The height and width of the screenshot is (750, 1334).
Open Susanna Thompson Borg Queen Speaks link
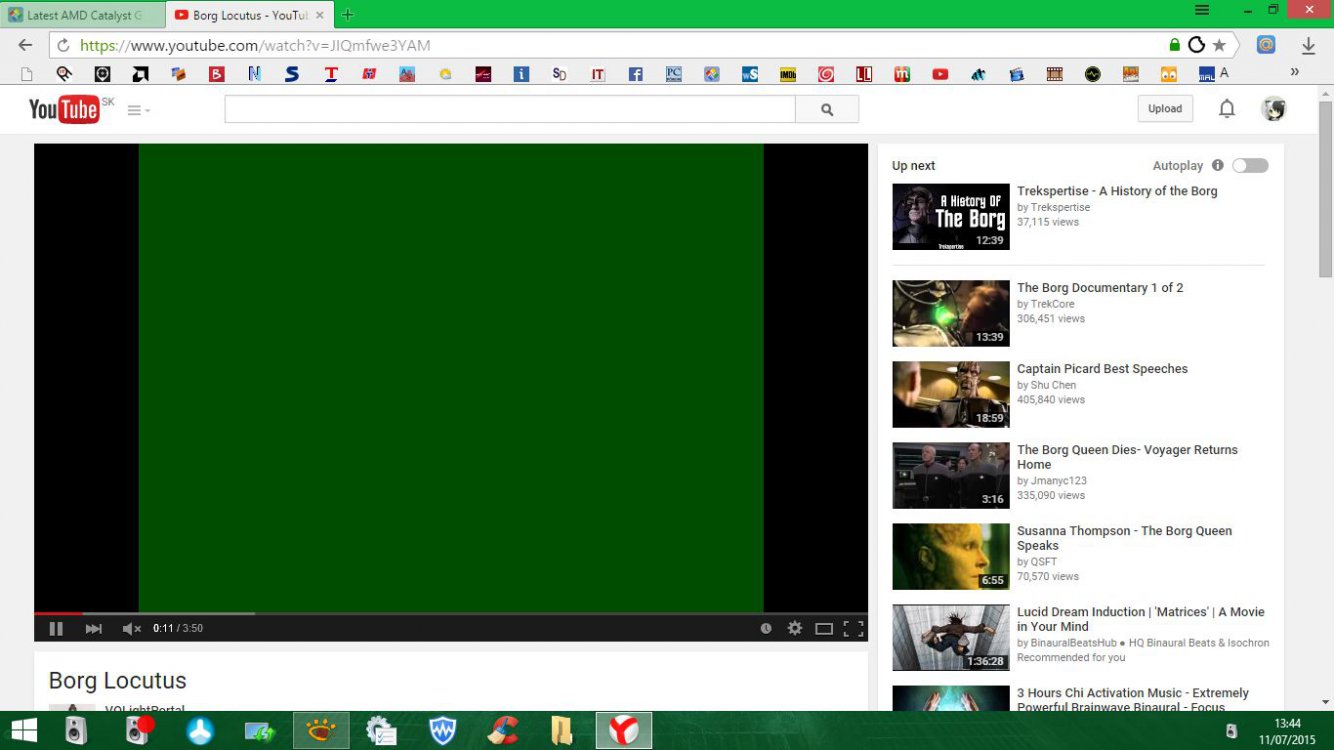coord(1124,538)
